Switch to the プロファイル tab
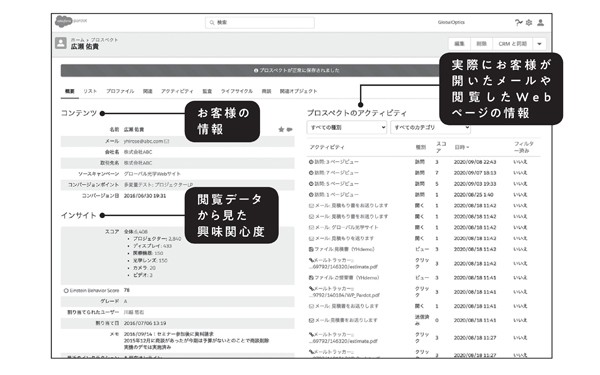This screenshot has width=600, height=375. point(120,91)
